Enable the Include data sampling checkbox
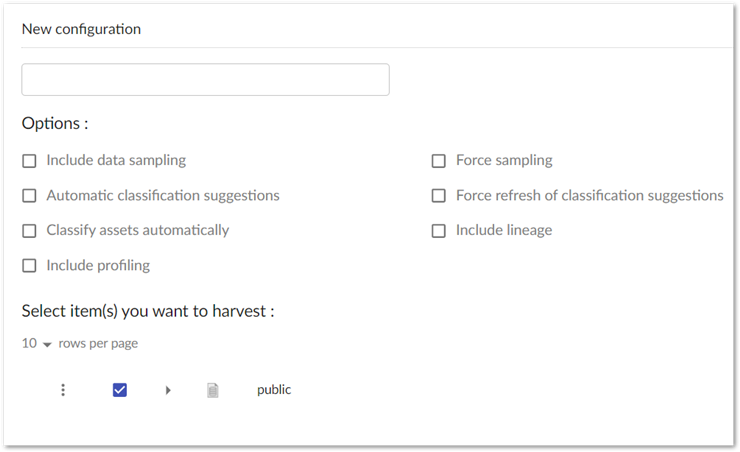Viewport: 740px width, 452px height. click(x=29, y=161)
